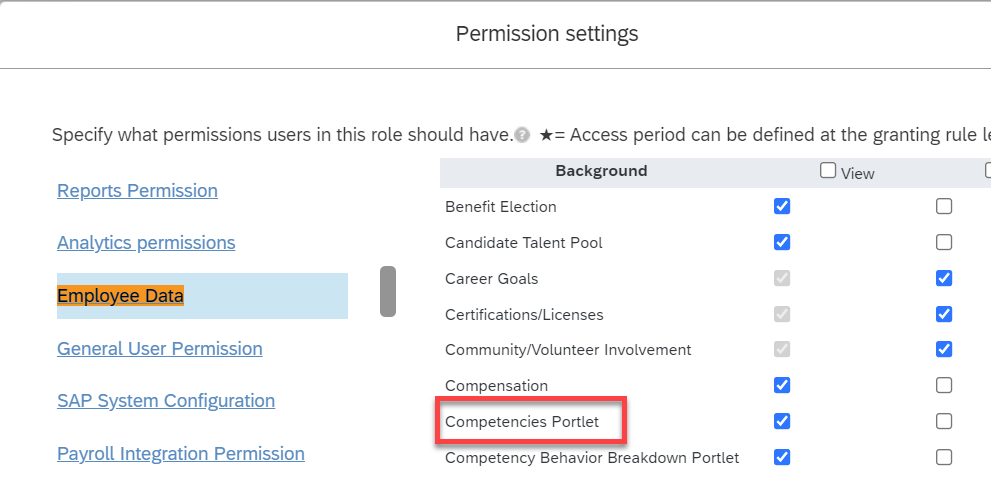Enable Competencies Portlet second column checkbox
The image size is (991, 479).
point(944,421)
